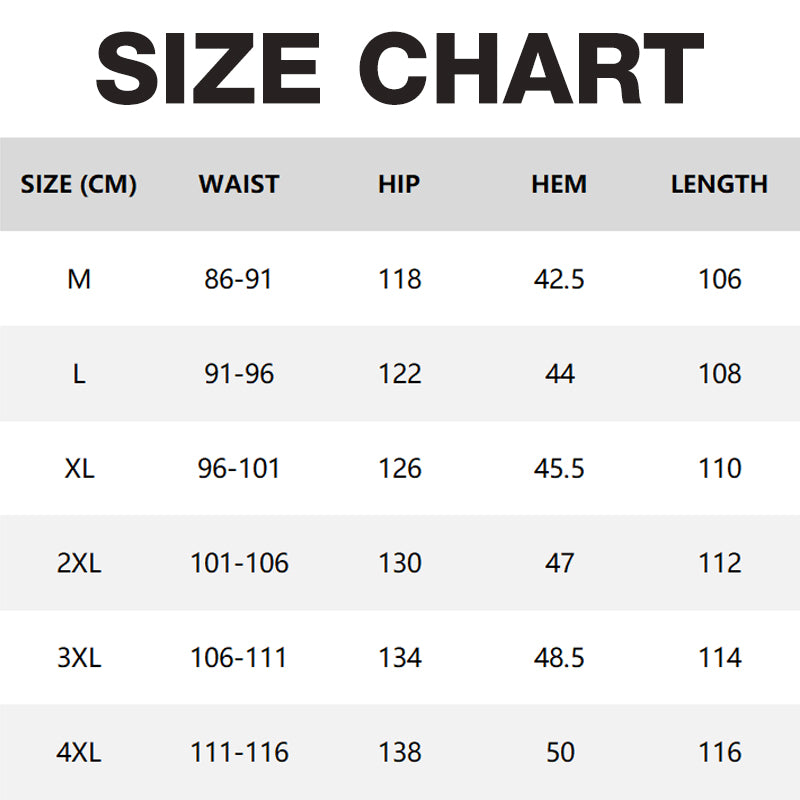This screenshot has height=800, width=800.
Task: Click the HIP column header
Action: [399, 184]
